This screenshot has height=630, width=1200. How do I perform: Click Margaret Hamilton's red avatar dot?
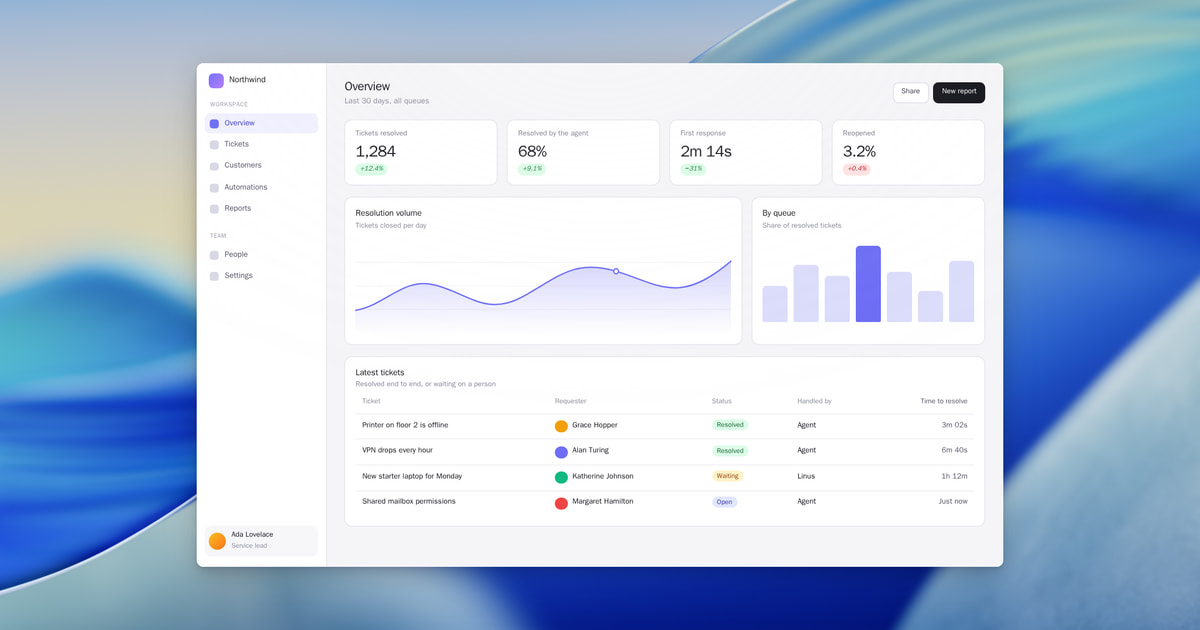[x=561, y=503]
